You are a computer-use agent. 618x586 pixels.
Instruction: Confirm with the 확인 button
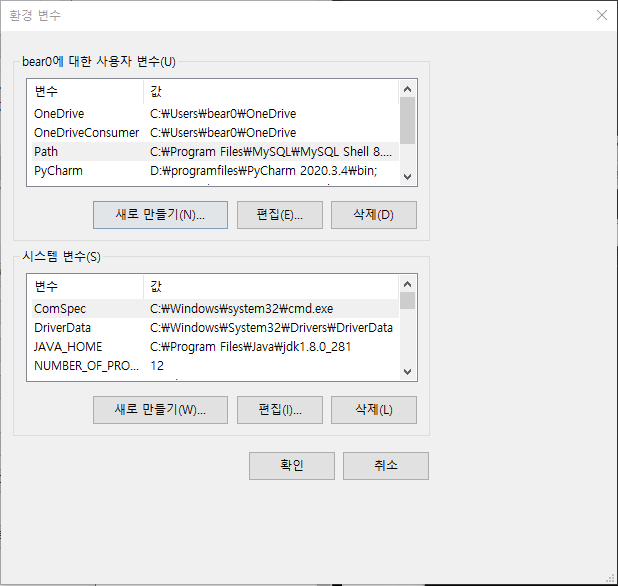(292, 466)
